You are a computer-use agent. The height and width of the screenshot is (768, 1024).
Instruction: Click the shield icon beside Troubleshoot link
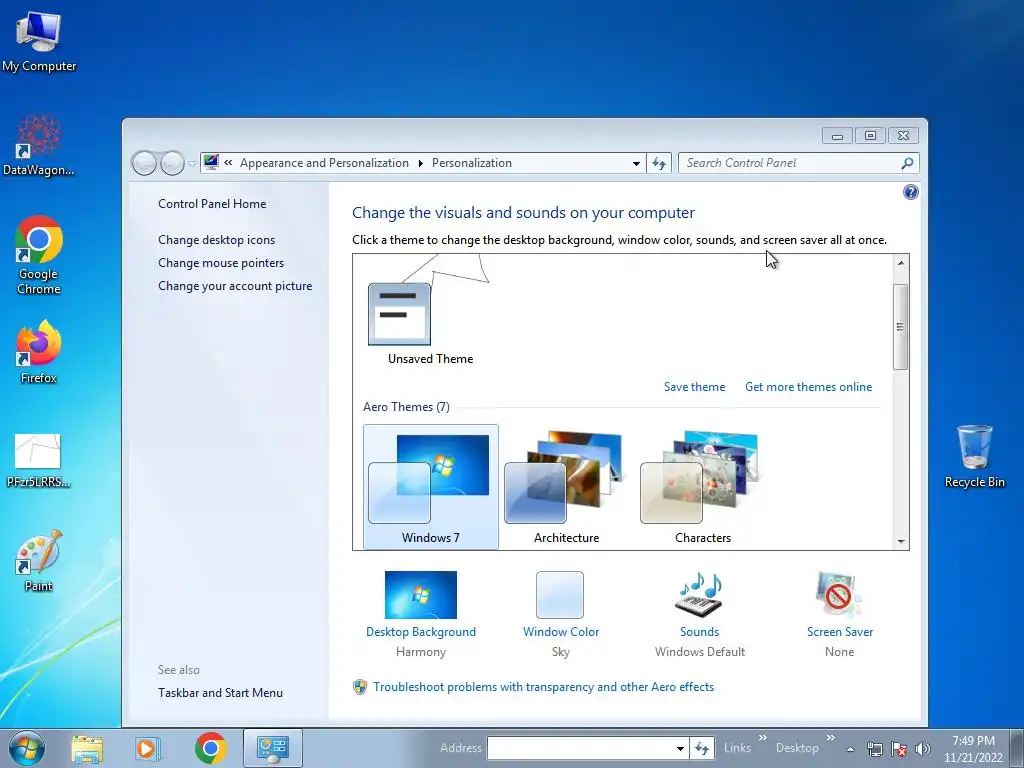pos(360,687)
